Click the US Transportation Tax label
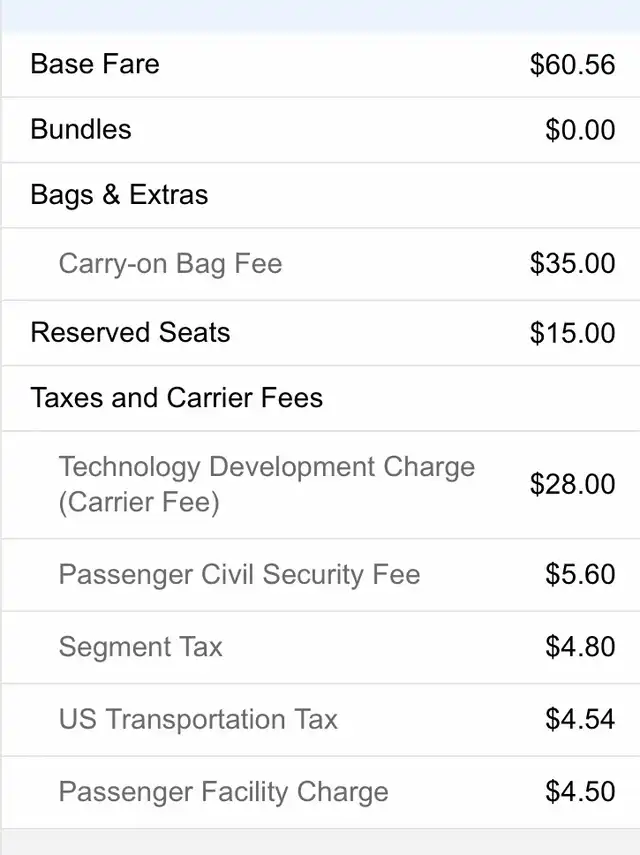This screenshot has height=855, width=640. pyautogui.click(x=198, y=720)
